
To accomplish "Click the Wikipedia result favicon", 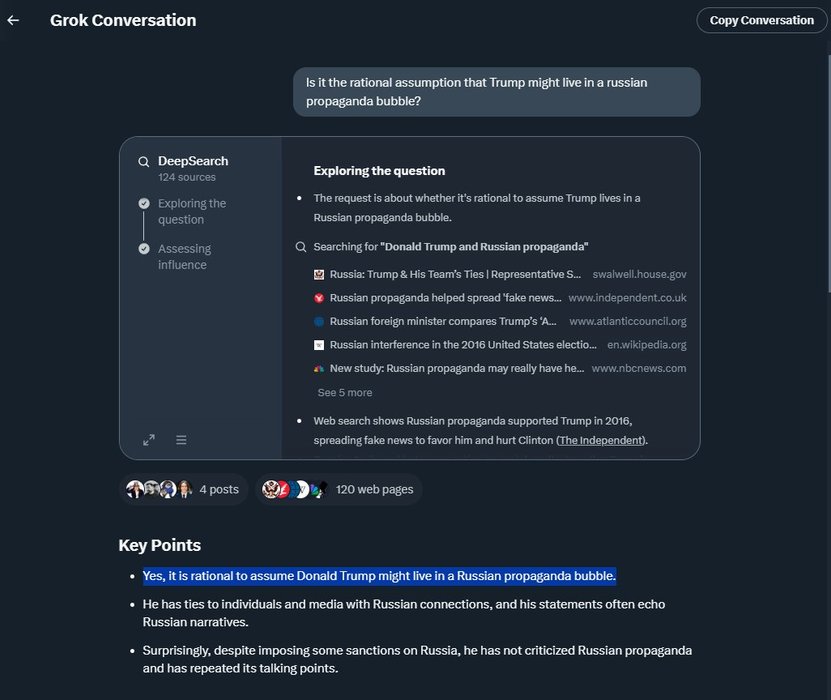I will pos(319,345).
